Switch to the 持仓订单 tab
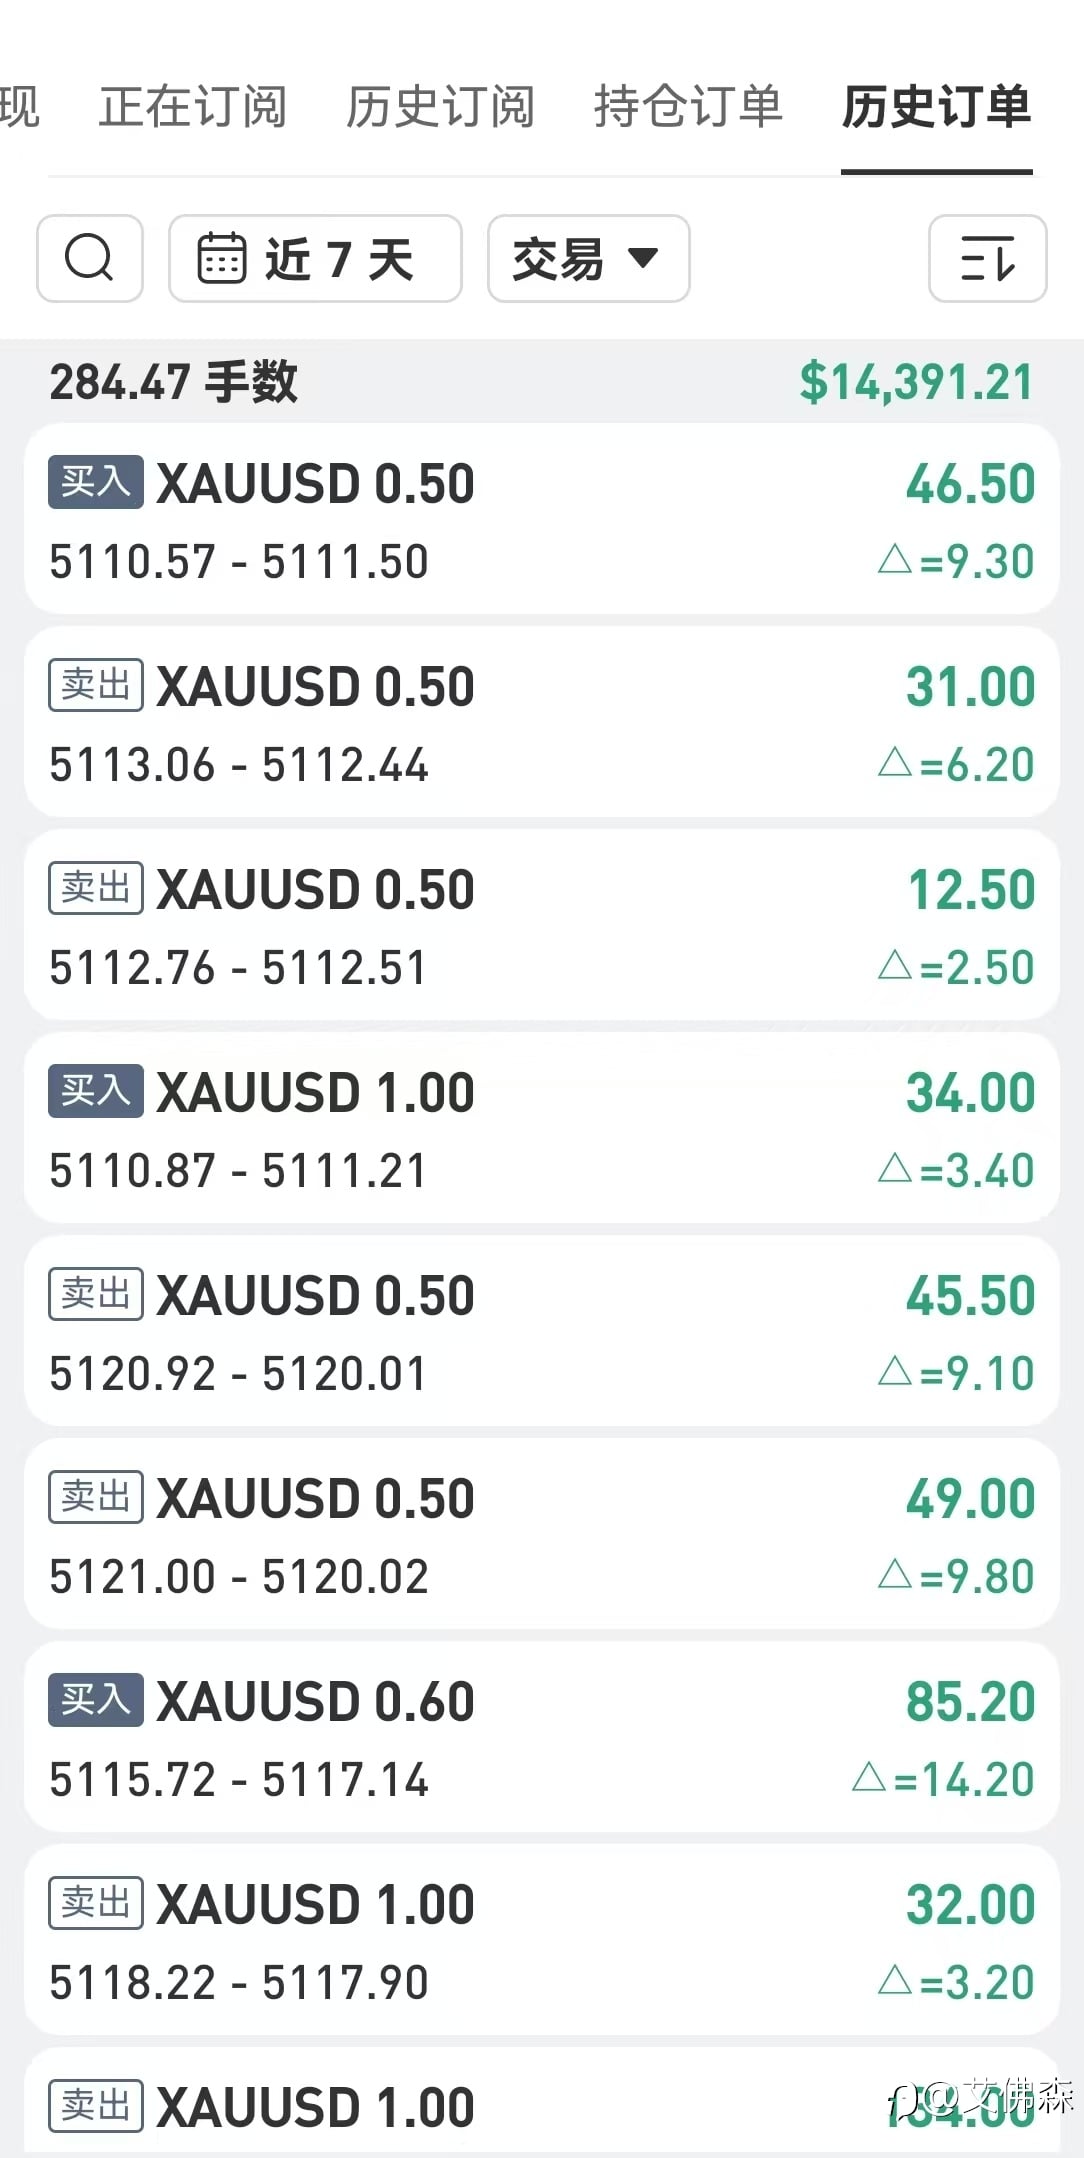The image size is (1084, 2158). coord(688,107)
